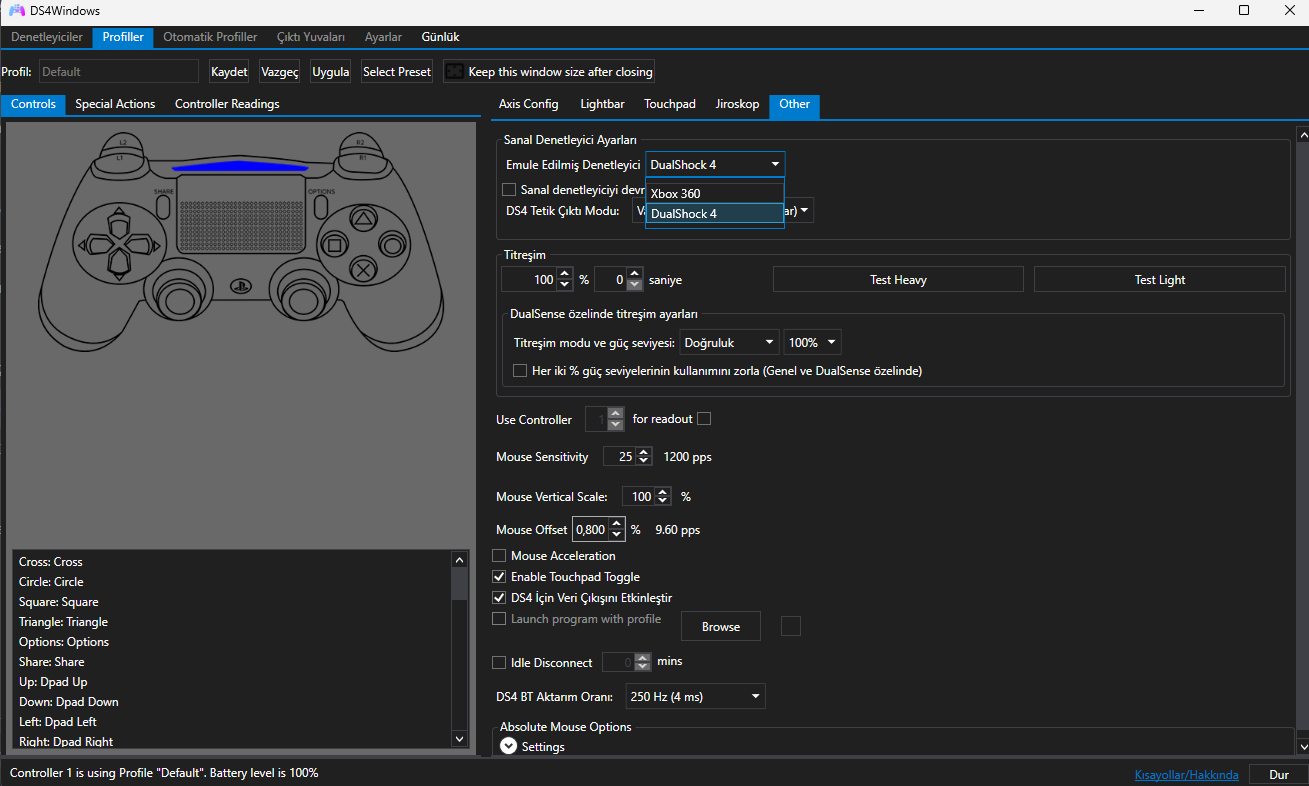Choose DualShock 4 in the dropdown list
This screenshot has height=786, width=1309.
pyautogui.click(x=715, y=213)
